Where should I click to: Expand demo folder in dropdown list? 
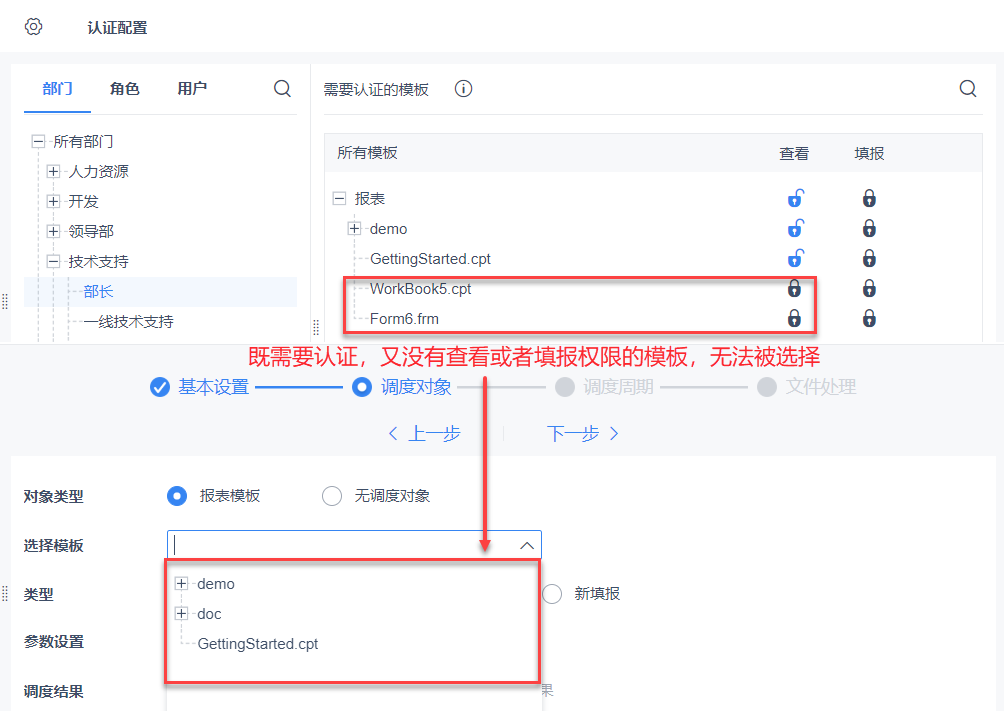click(x=182, y=584)
